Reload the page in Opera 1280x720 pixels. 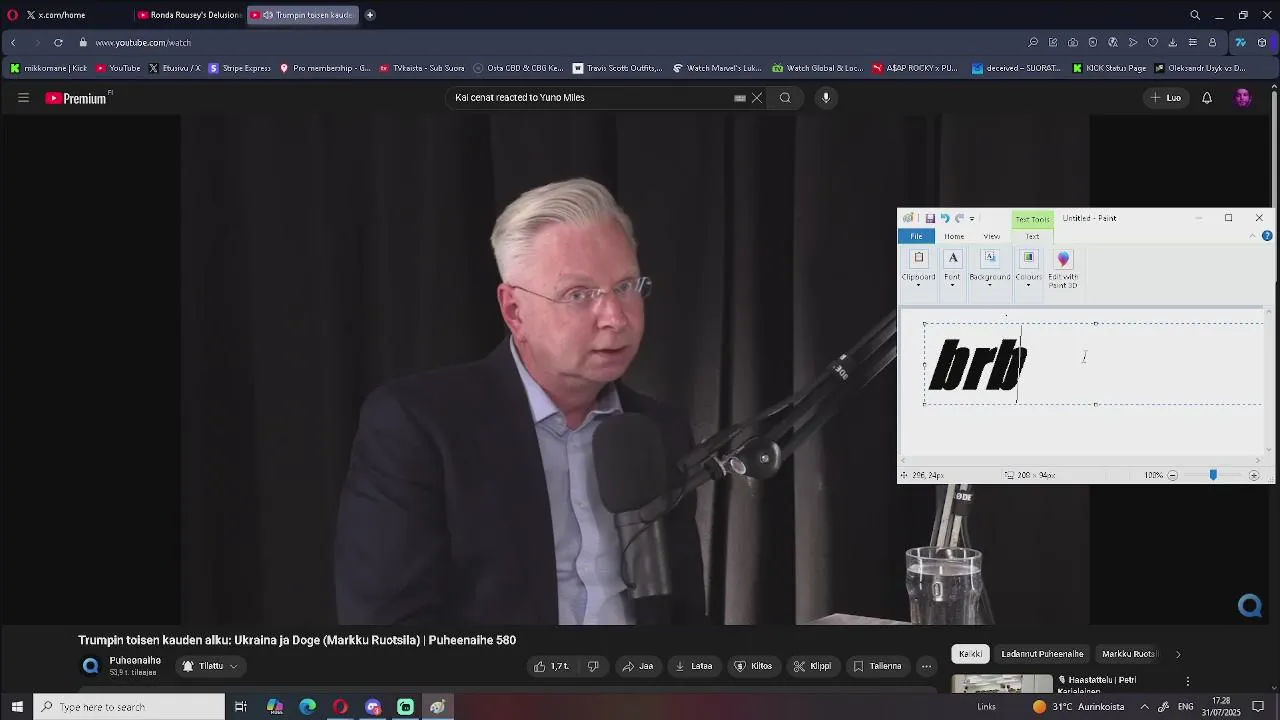coord(58,43)
